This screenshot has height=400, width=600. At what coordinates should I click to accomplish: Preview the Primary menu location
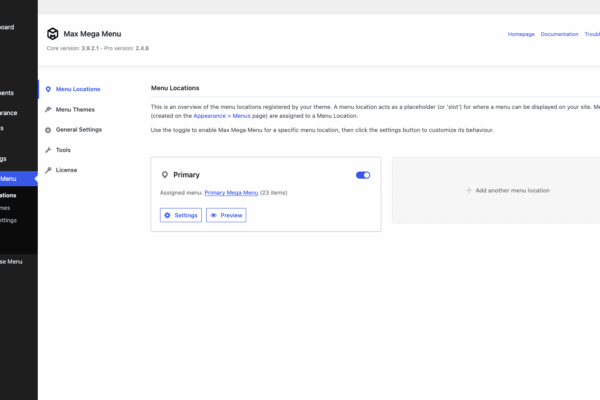[x=226, y=215]
